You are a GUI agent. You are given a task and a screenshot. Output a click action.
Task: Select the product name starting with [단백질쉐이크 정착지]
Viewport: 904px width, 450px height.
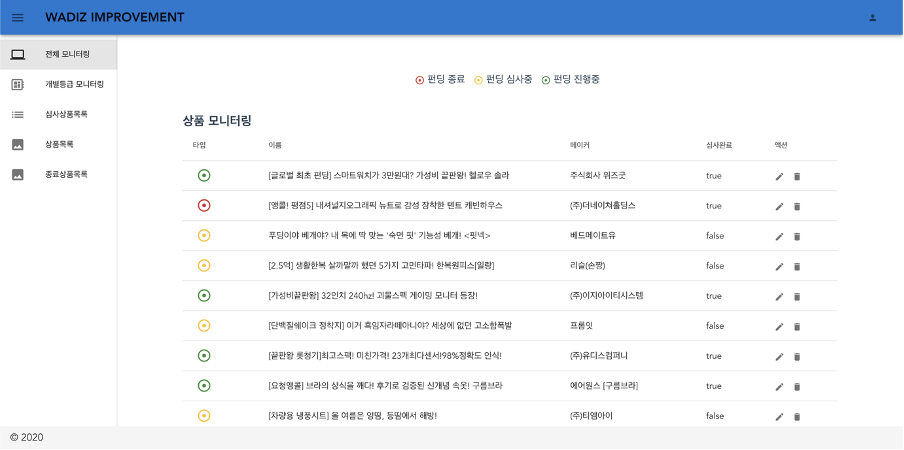(390, 326)
